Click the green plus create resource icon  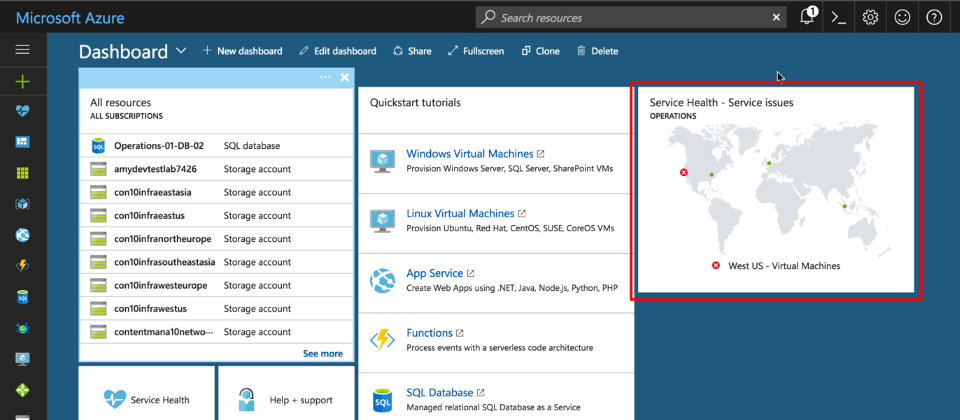click(23, 81)
